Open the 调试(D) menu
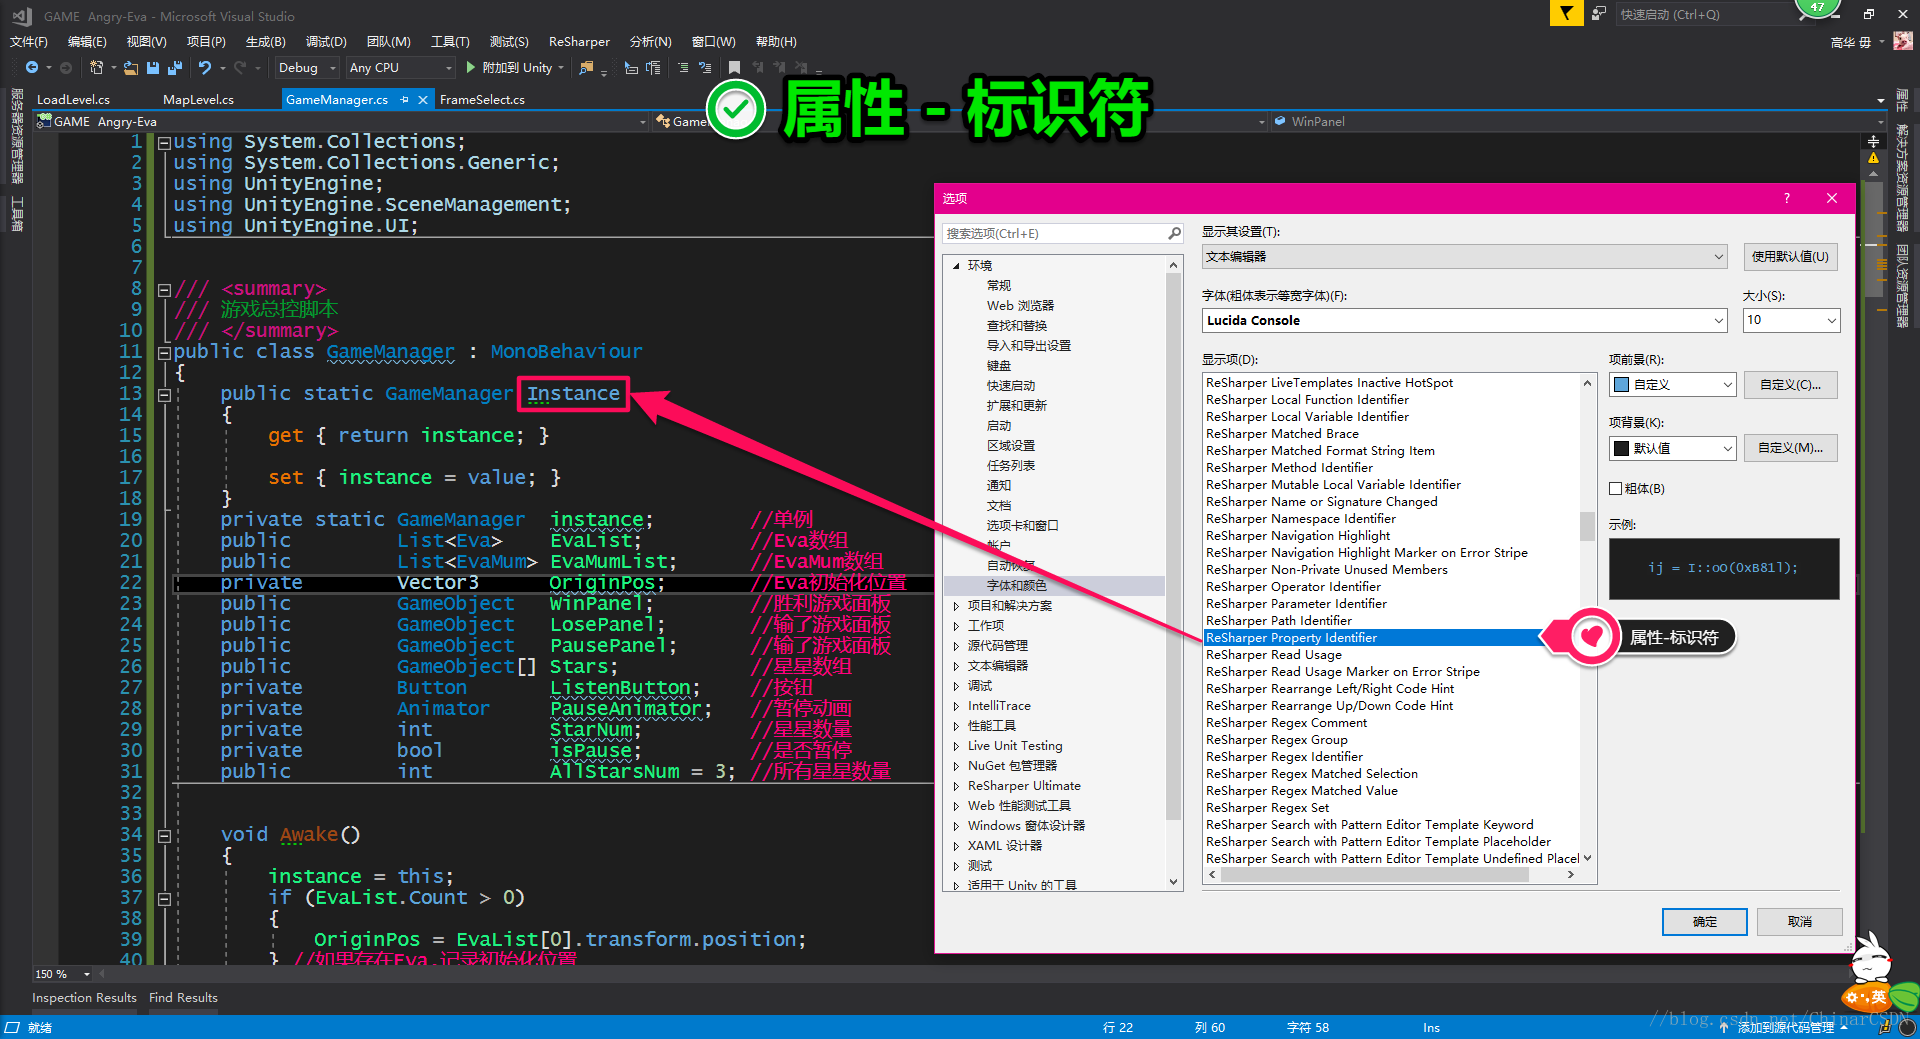Image resolution: width=1920 pixels, height=1039 pixels. (x=326, y=41)
